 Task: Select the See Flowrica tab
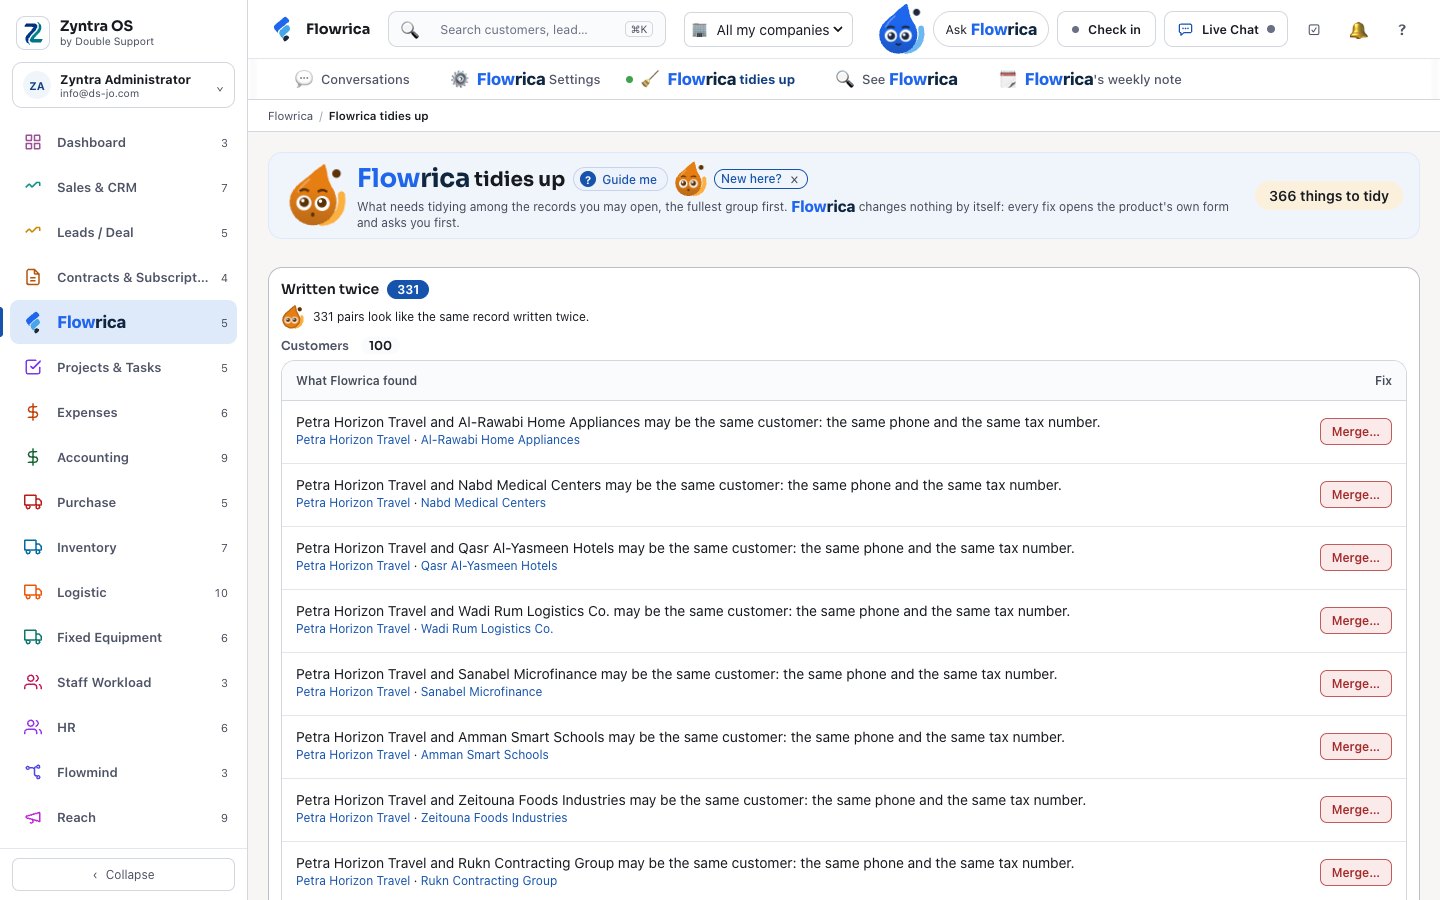(896, 79)
